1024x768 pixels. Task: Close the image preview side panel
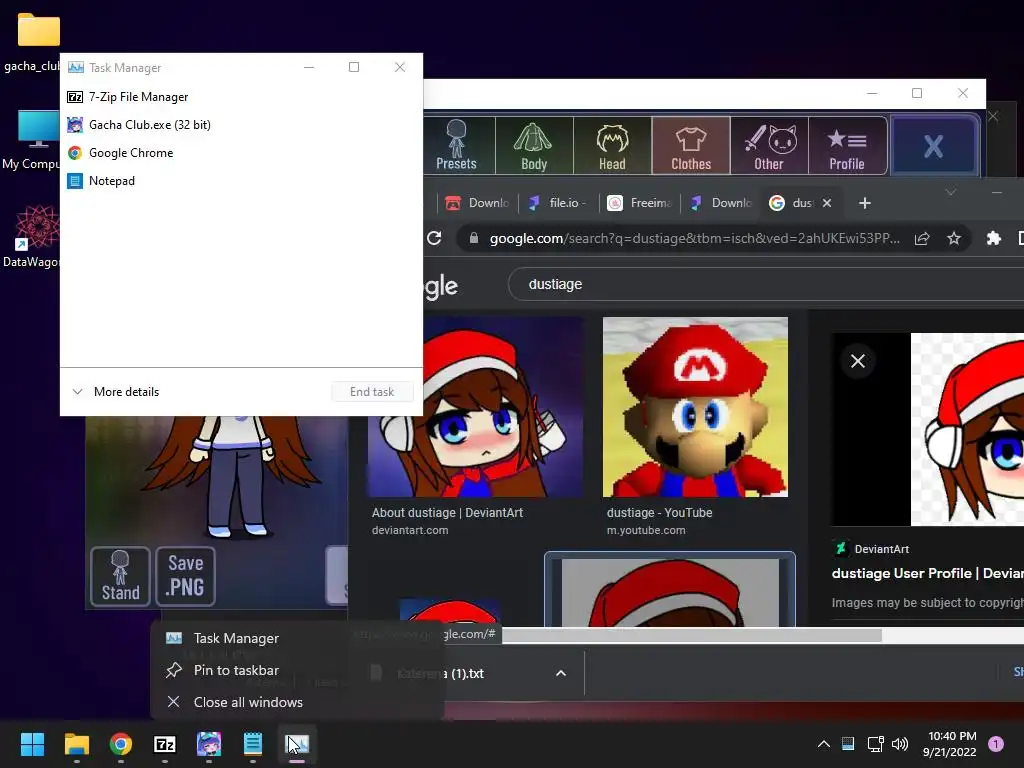pyautogui.click(x=858, y=361)
